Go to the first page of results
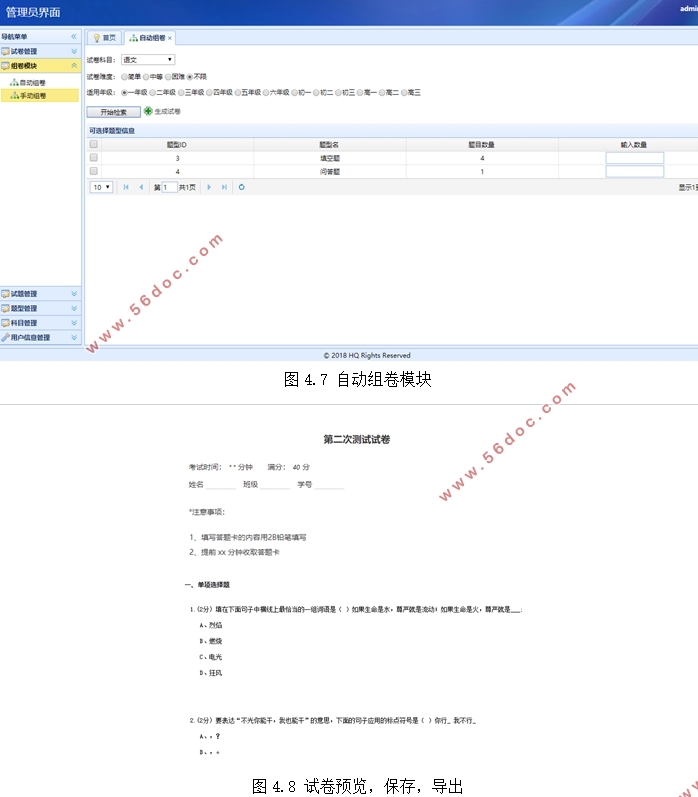Screen dimensions: 698x797 (126, 187)
